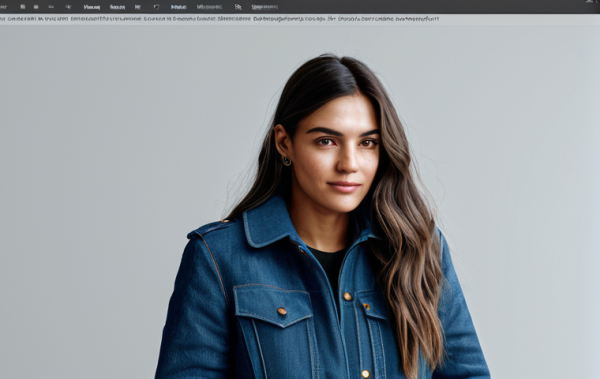This screenshot has height=379, width=600.
Task: Click the copper button on denim jacket chest pocket
Action: [282, 311]
